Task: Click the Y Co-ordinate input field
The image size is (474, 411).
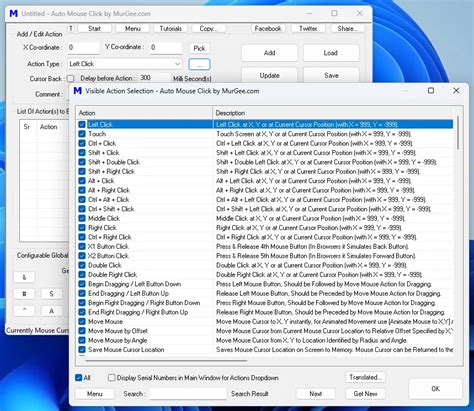Action: (x=166, y=48)
